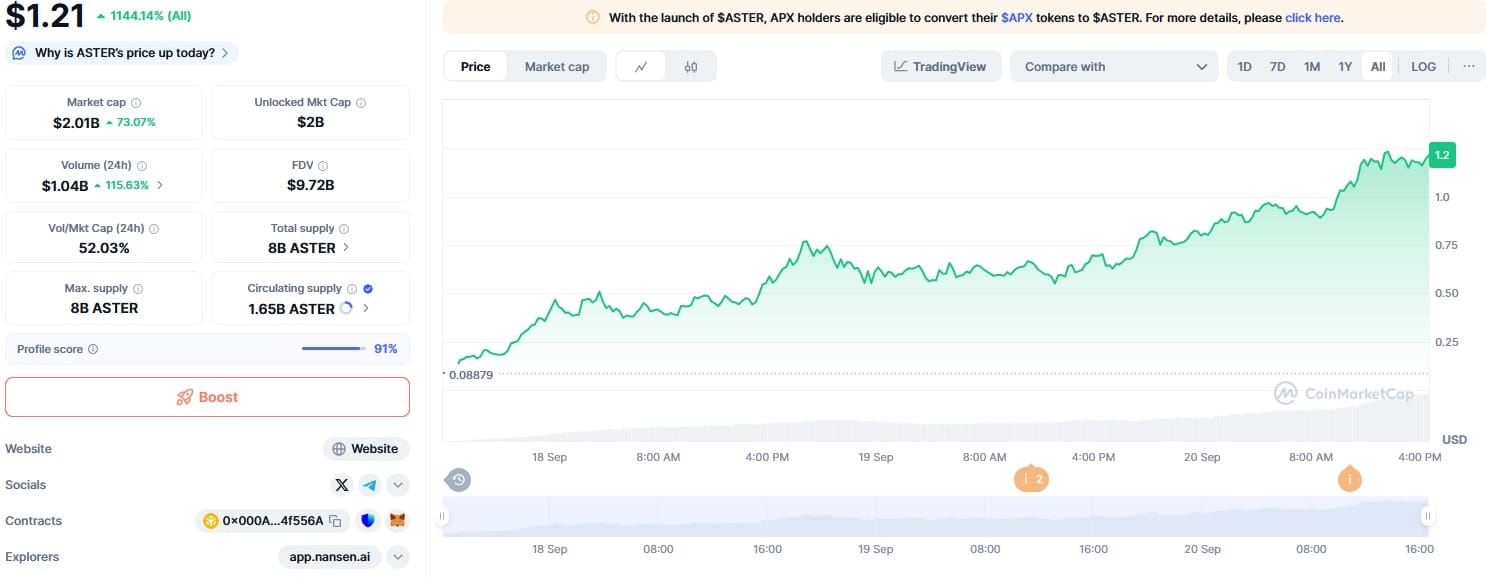Select the 7D time range
Viewport: 1486px width, 577px height.
(1278, 67)
